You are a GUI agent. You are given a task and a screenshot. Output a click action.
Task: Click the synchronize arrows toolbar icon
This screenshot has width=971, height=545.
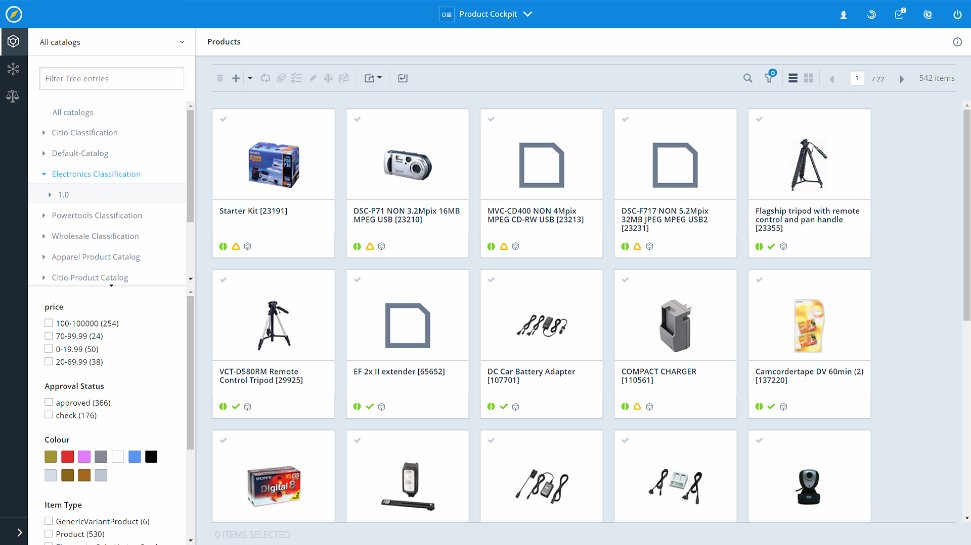coord(265,78)
